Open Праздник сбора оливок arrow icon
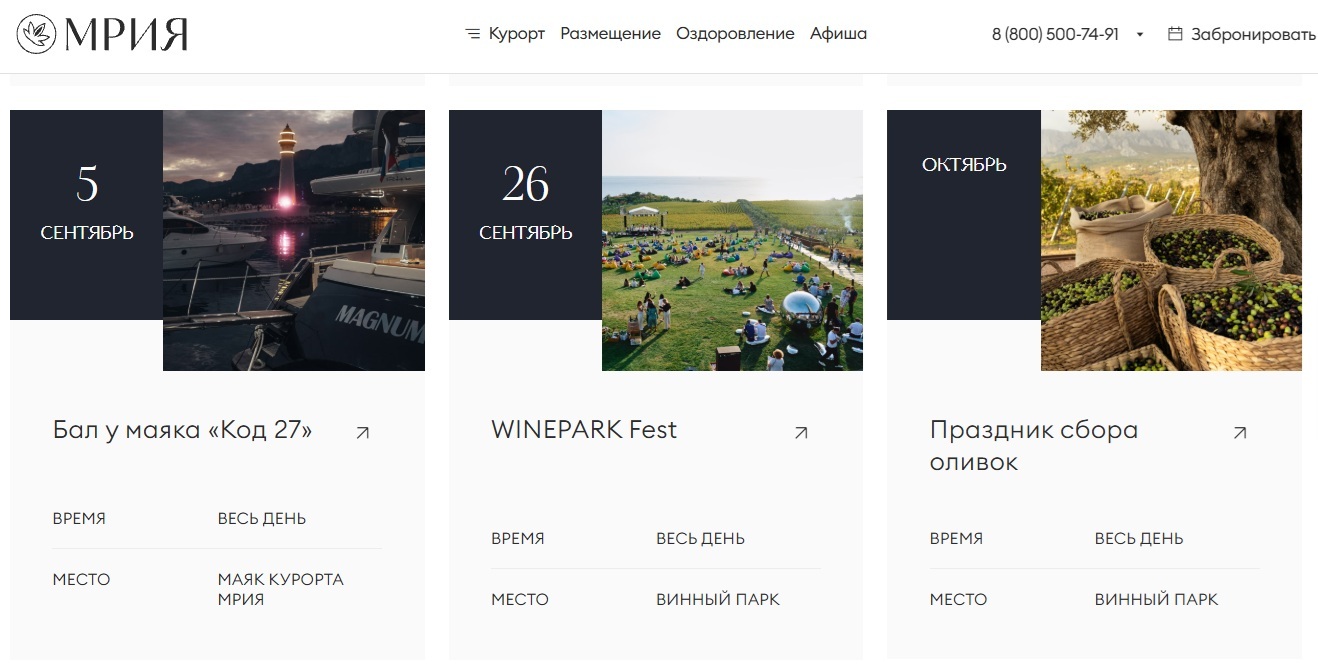The width and height of the screenshot is (1318, 671). click(x=1240, y=432)
